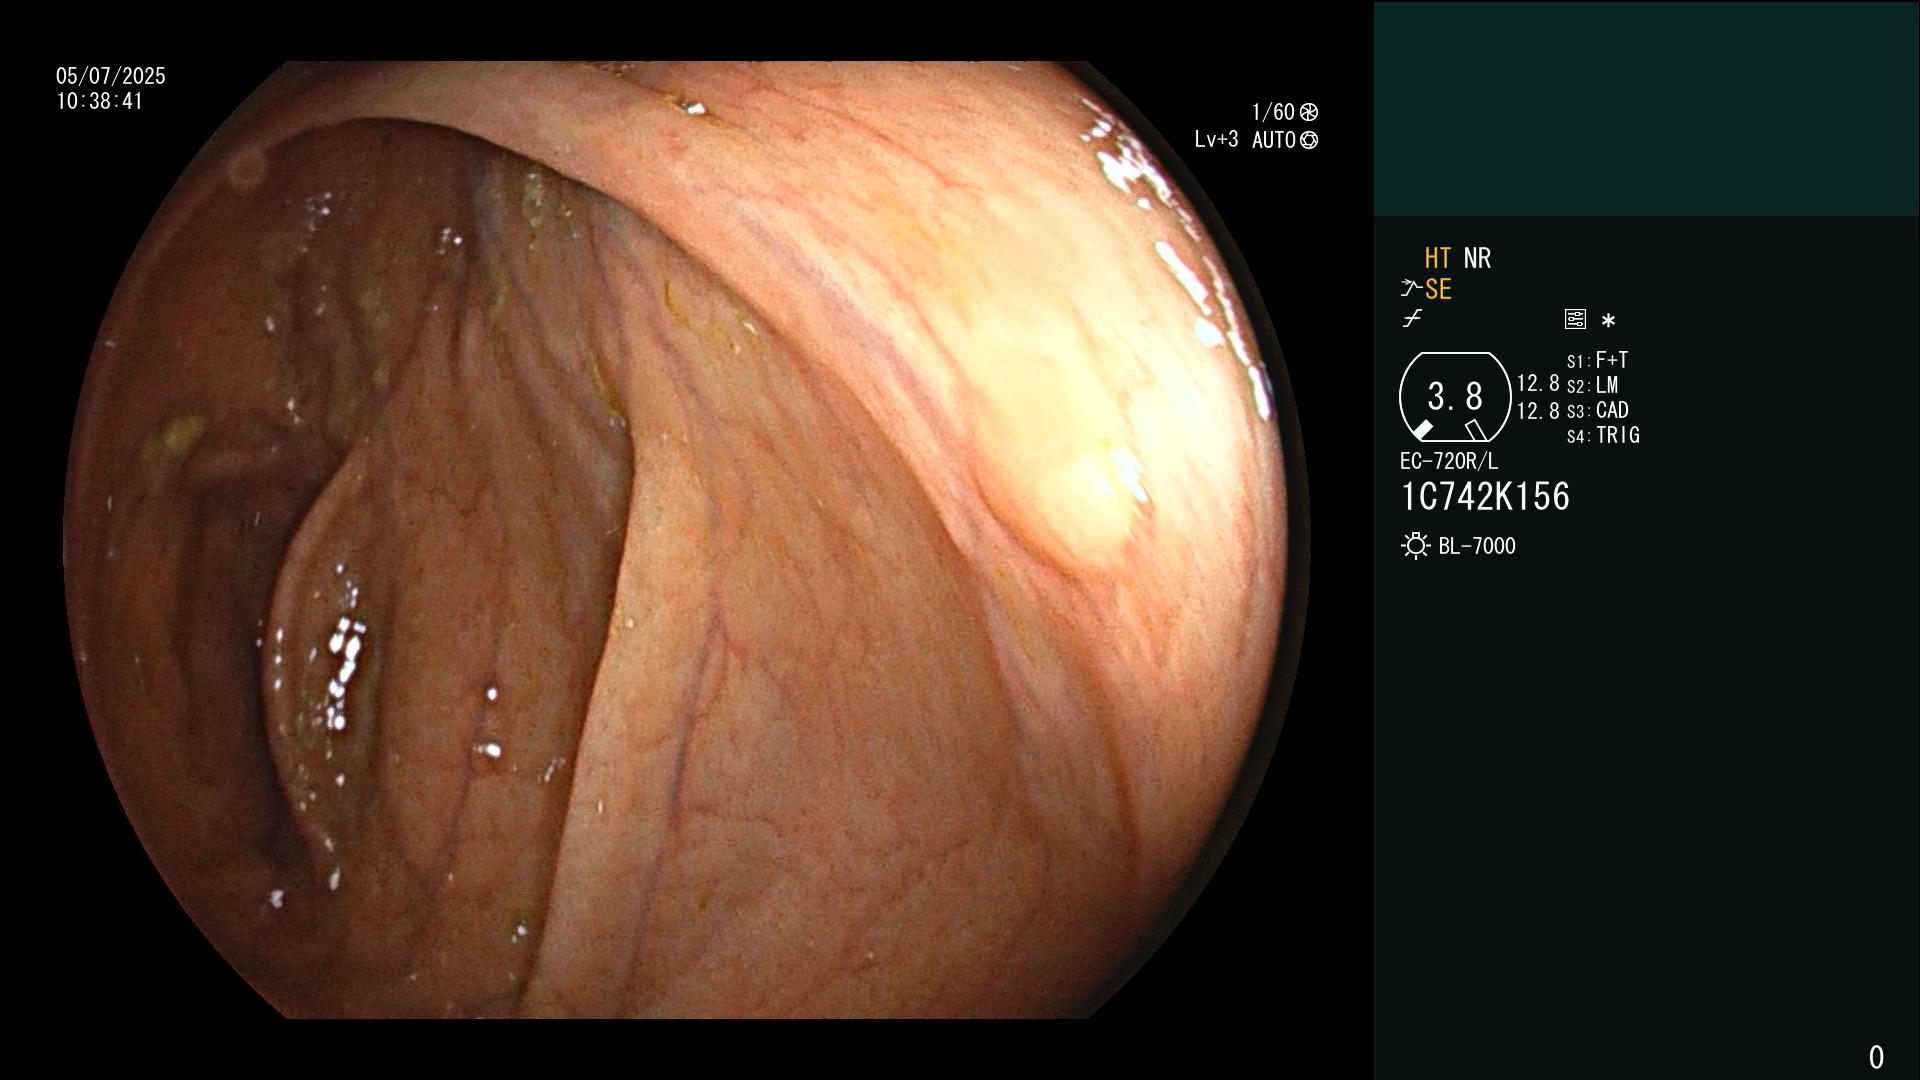
Task: Click the light source lamp icon
Action: click(1415, 546)
